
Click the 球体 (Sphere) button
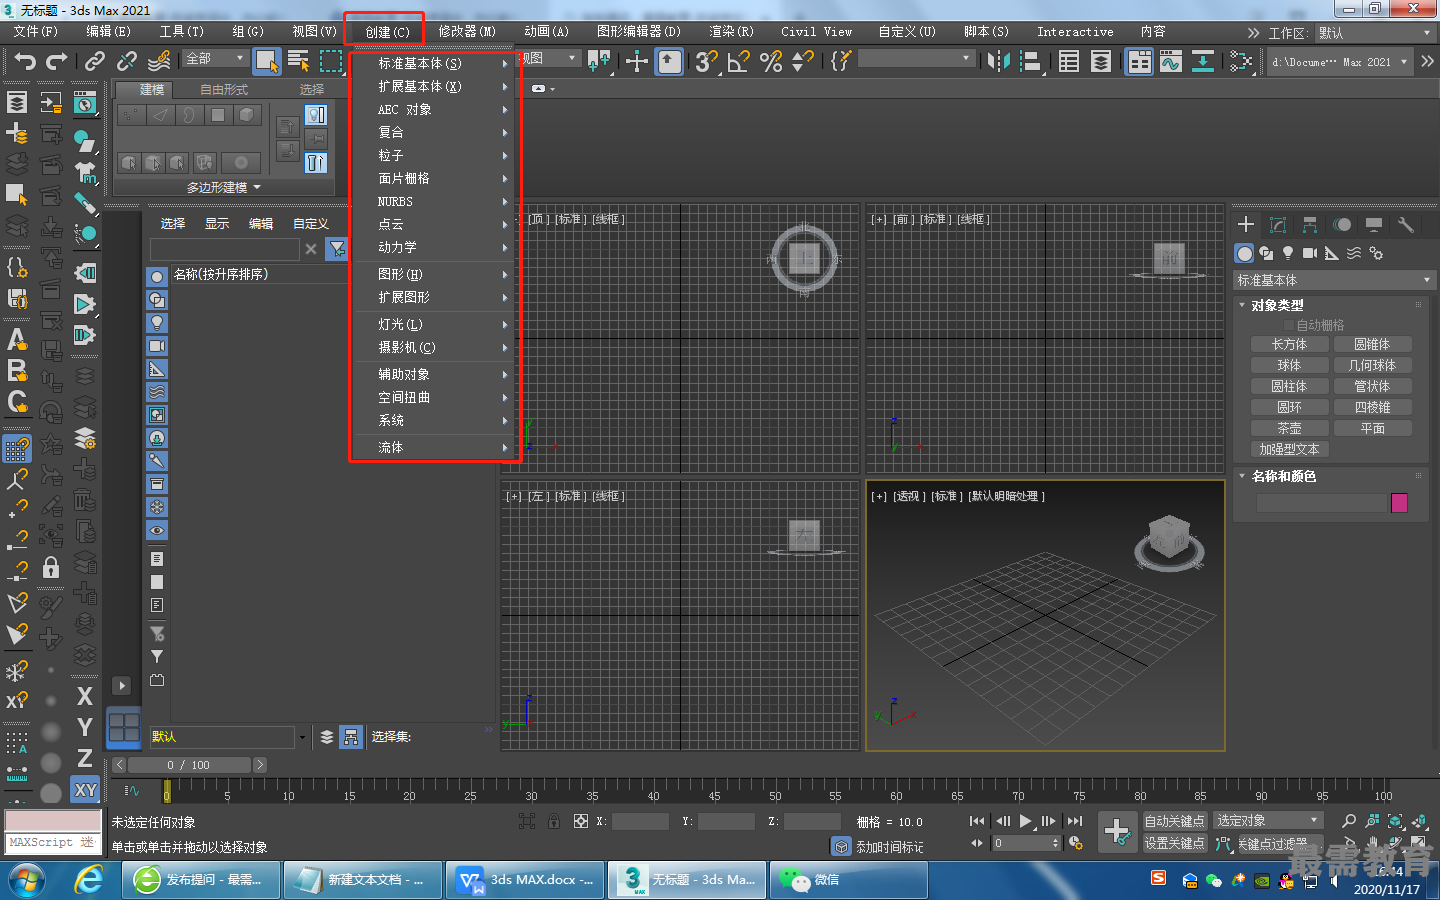point(1289,365)
